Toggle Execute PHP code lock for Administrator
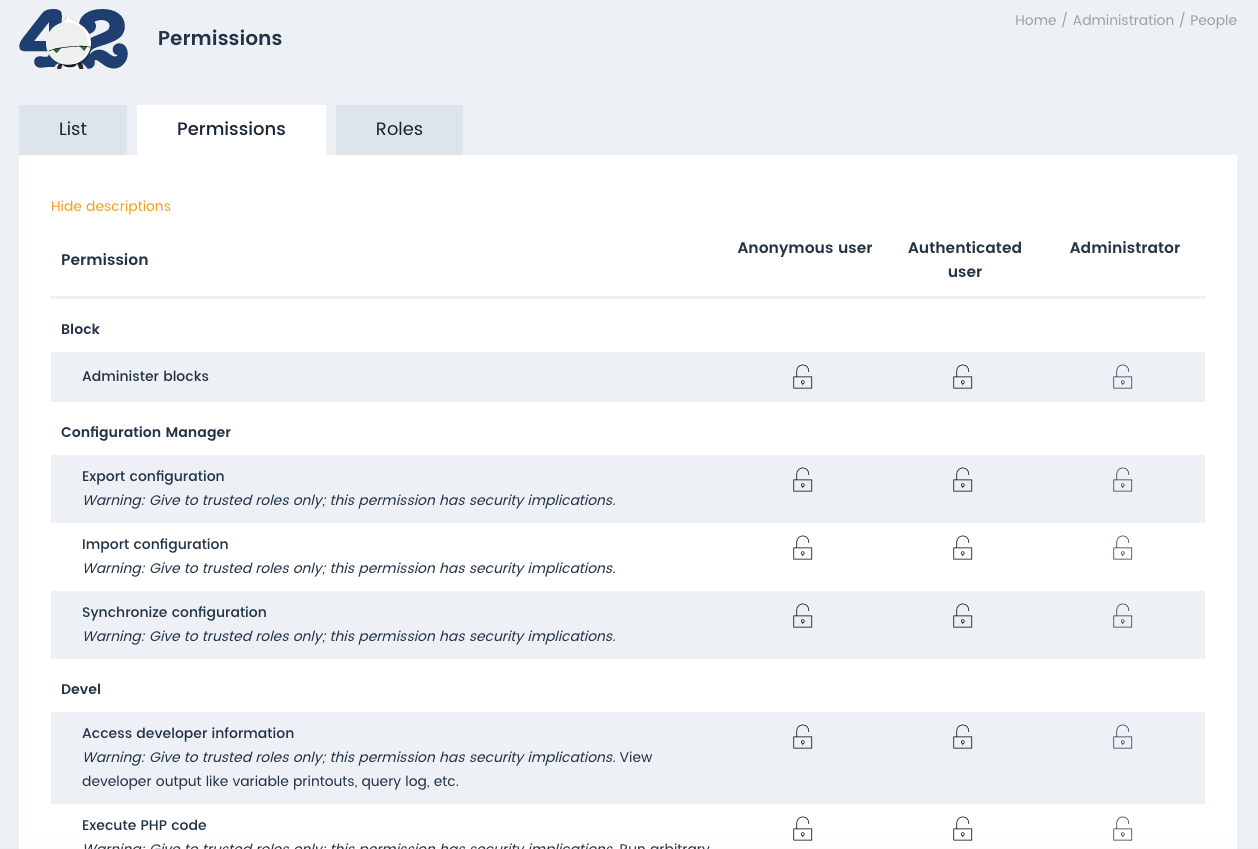 click(1123, 829)
